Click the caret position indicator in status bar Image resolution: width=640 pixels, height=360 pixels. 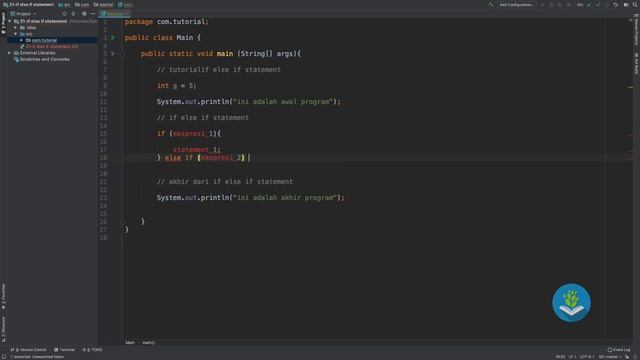(x=560, y=357)
